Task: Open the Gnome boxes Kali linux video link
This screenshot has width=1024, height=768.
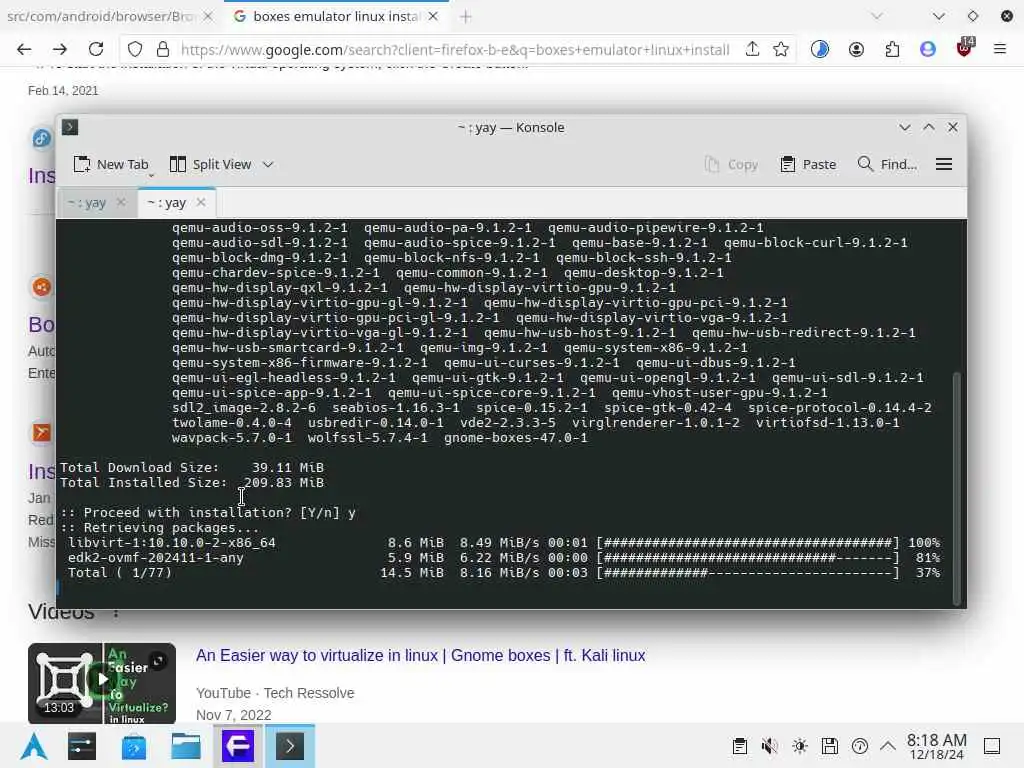Action: 421,655
